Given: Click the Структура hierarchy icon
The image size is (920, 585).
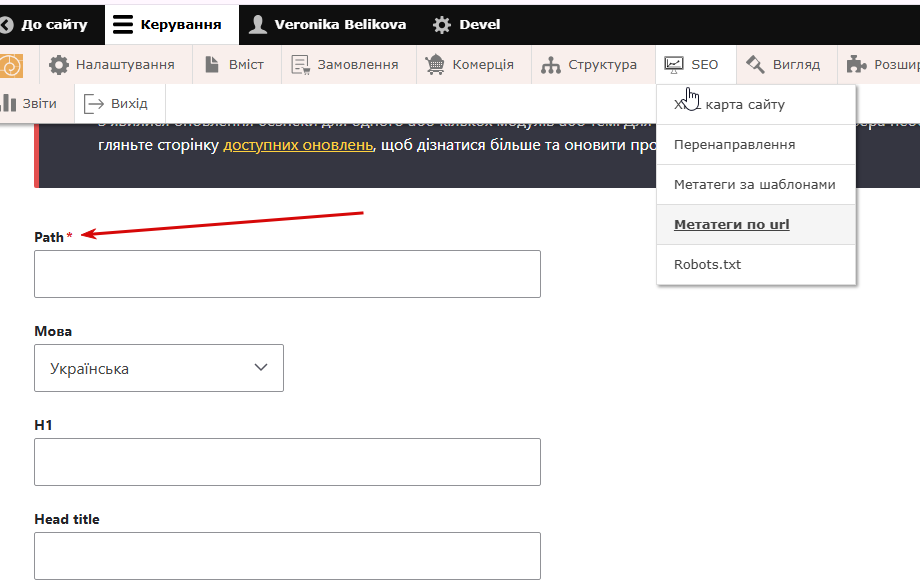Looking at the screenshot, I should [551, 65].
